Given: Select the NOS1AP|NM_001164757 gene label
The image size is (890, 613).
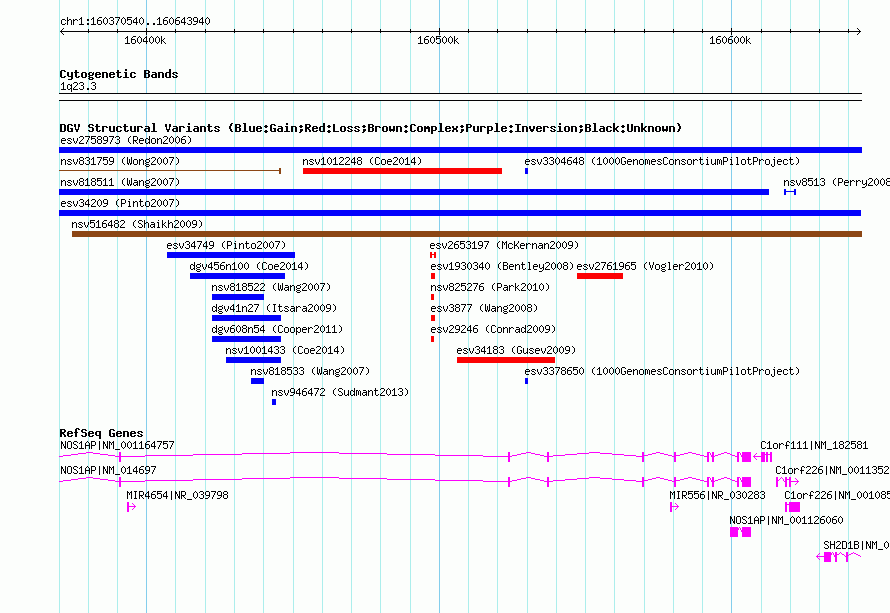Looking at the screenshot, I should click(x=117, y=446).
